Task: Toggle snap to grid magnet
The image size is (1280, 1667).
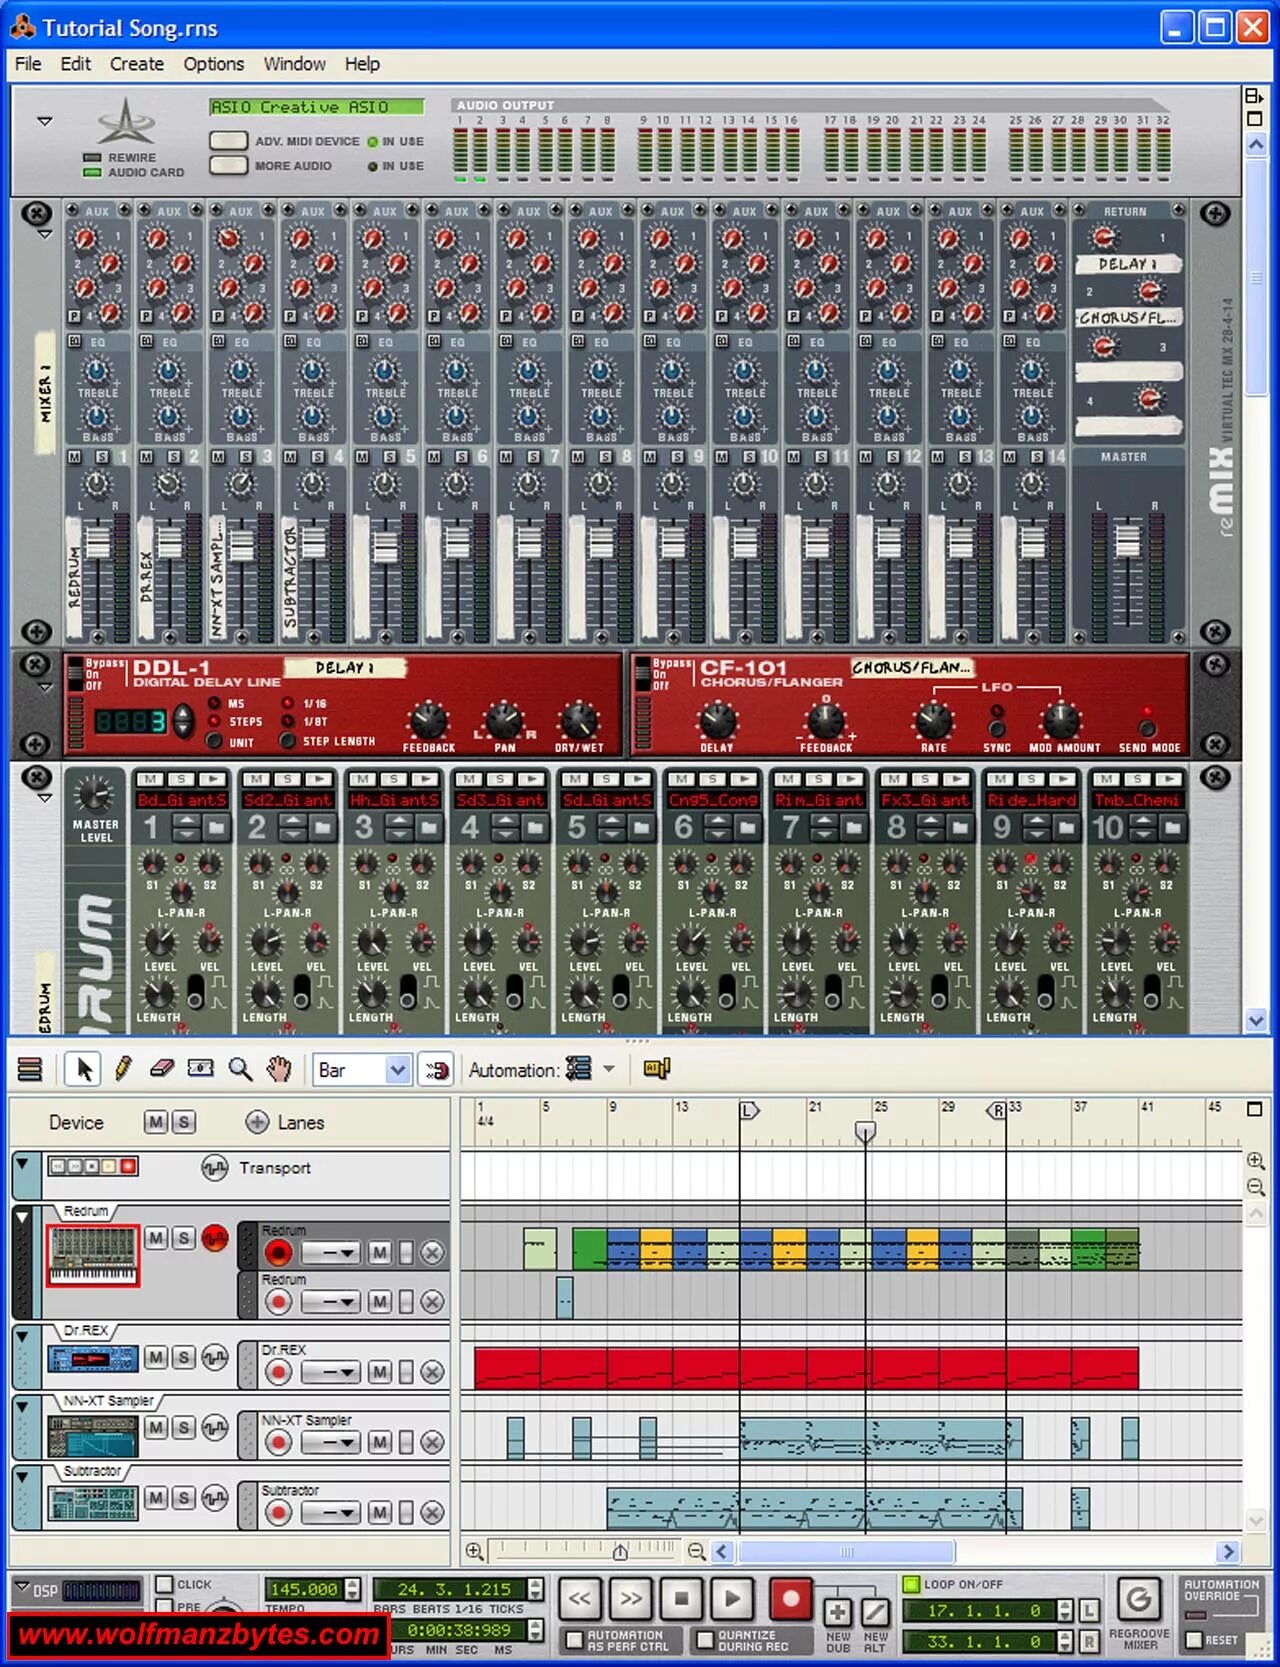Action: tap(436, 1070)
